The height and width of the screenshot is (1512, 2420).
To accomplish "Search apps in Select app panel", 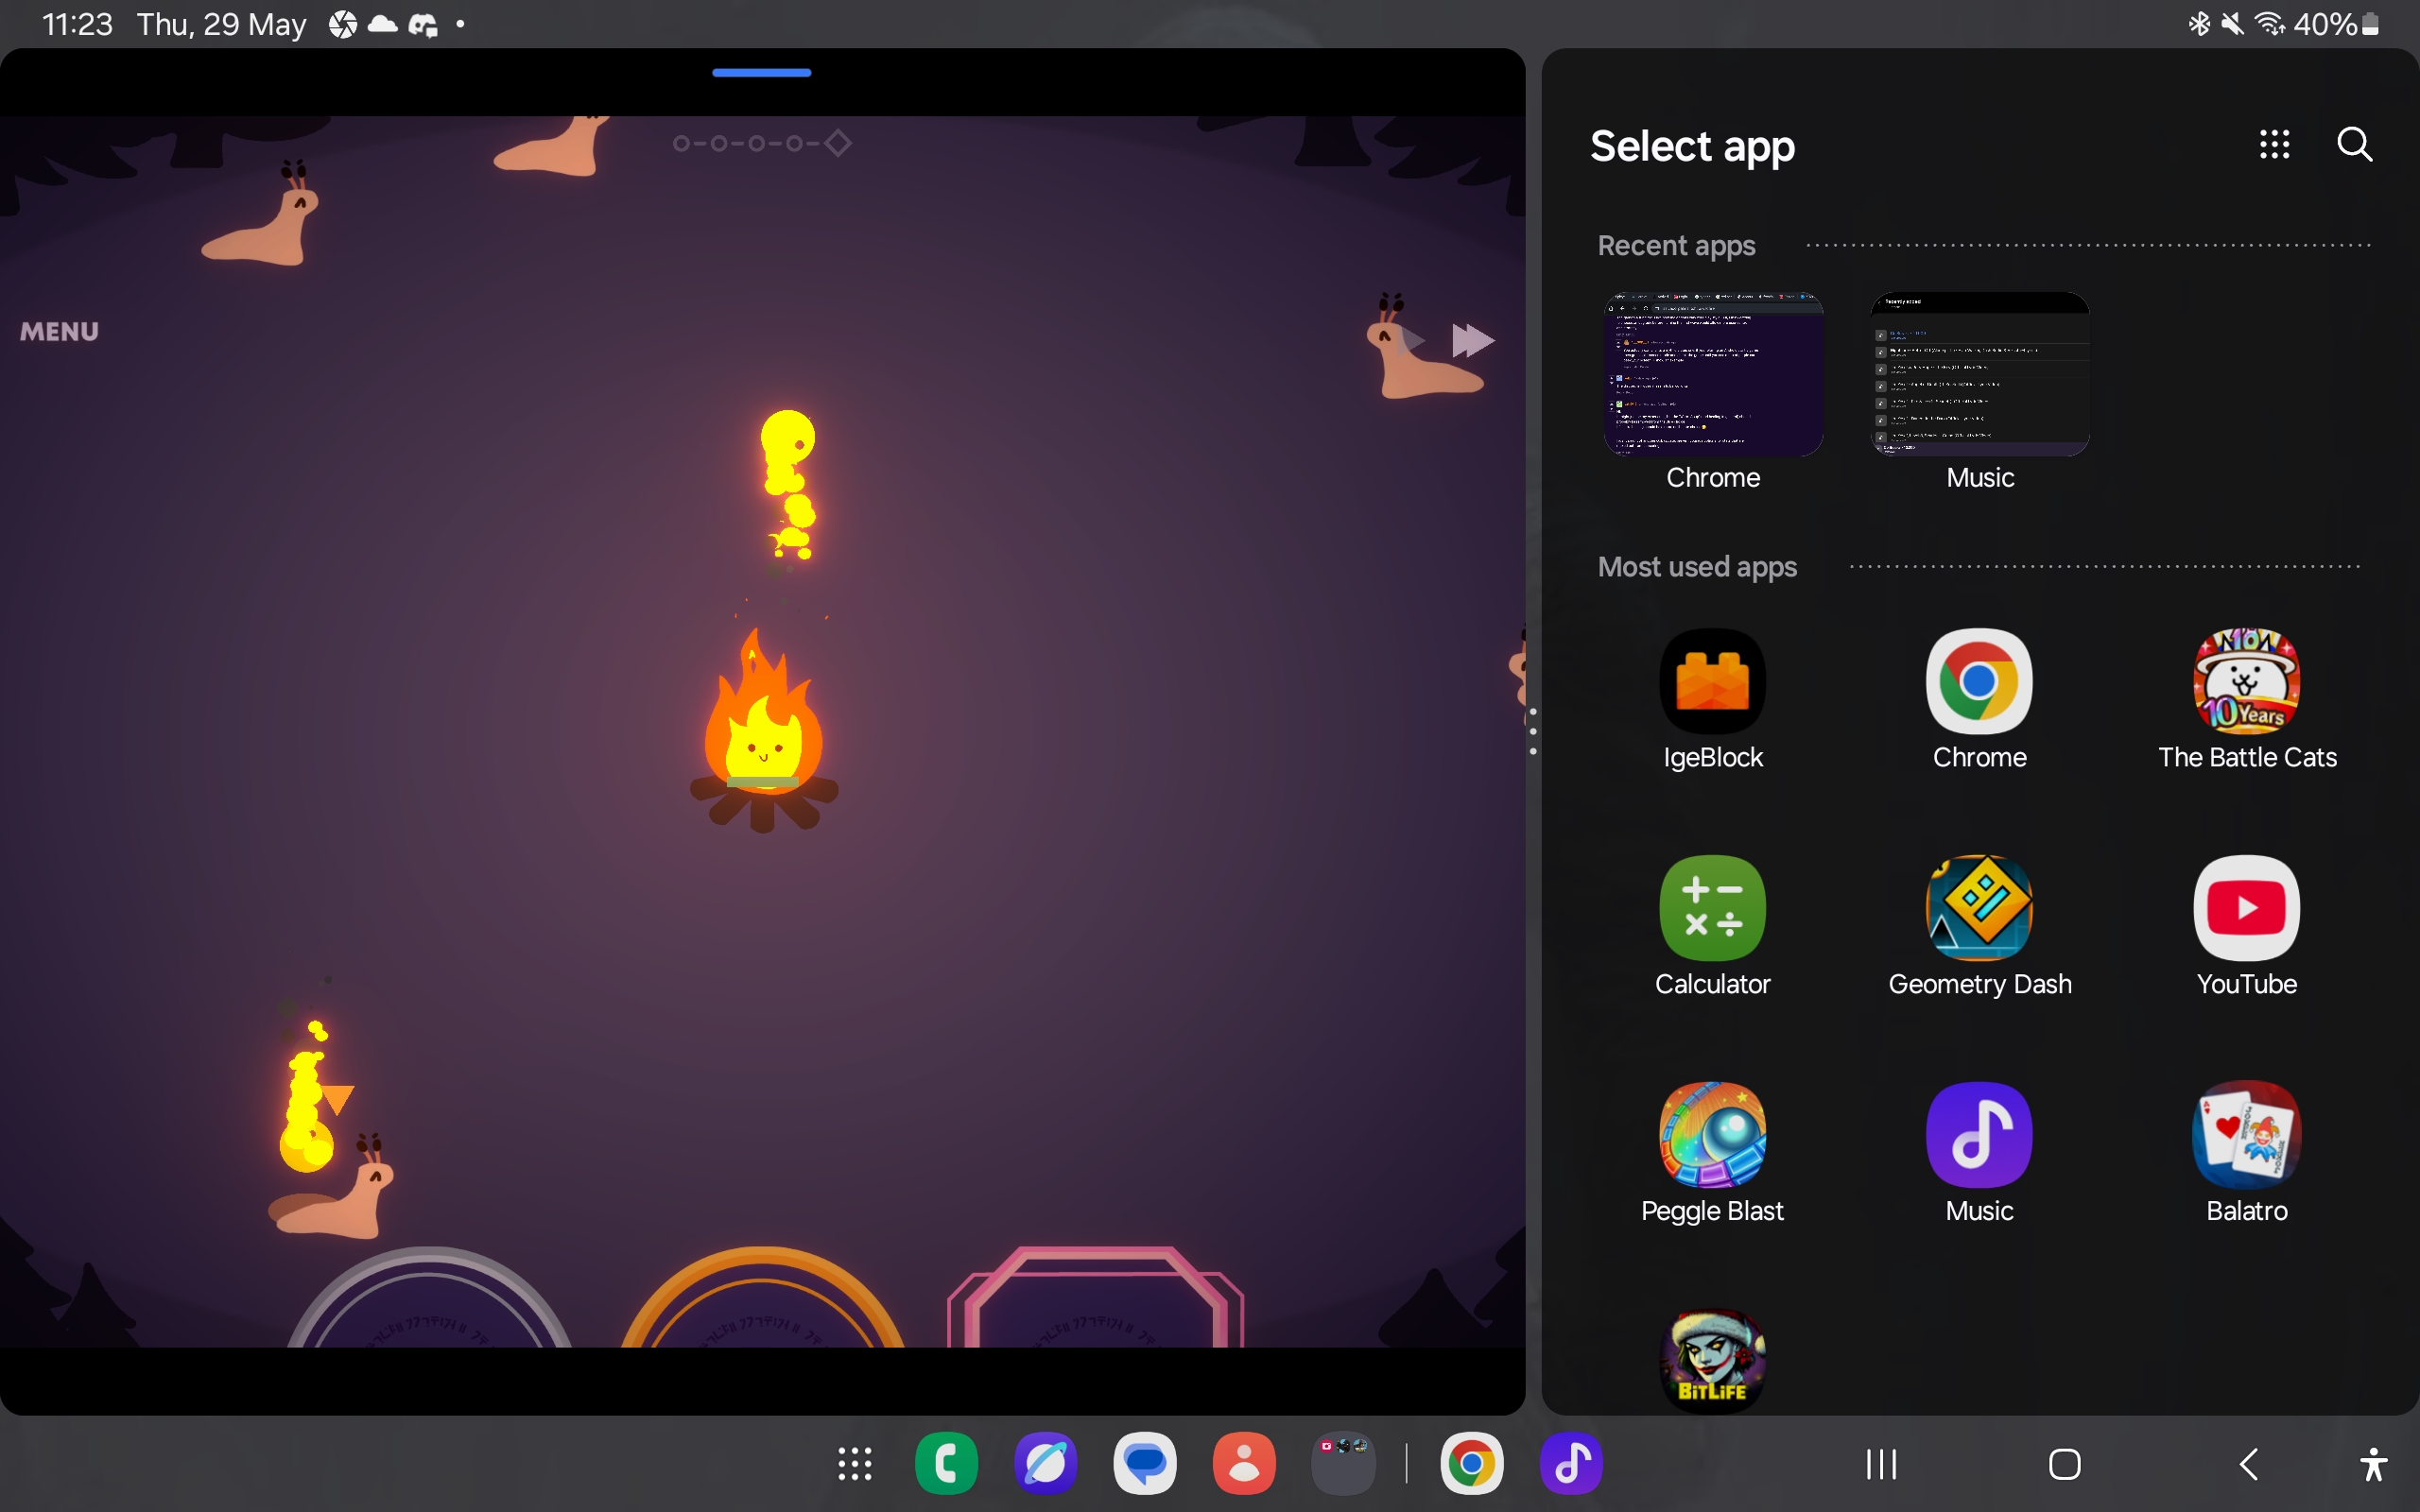I will point(2354,145).
